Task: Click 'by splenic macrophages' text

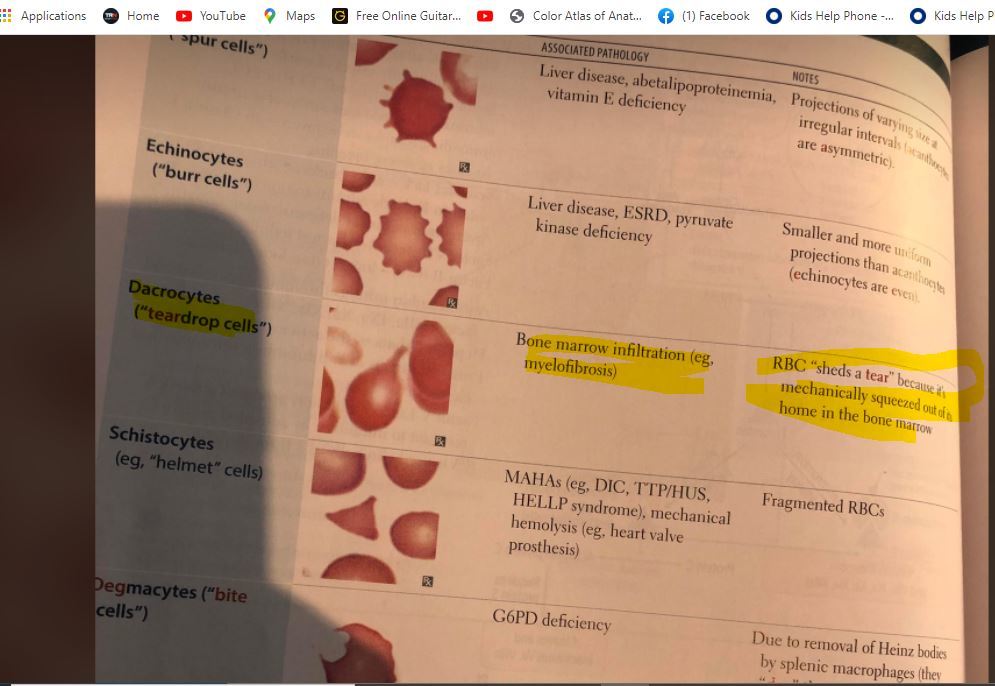Action: [838, 666]
